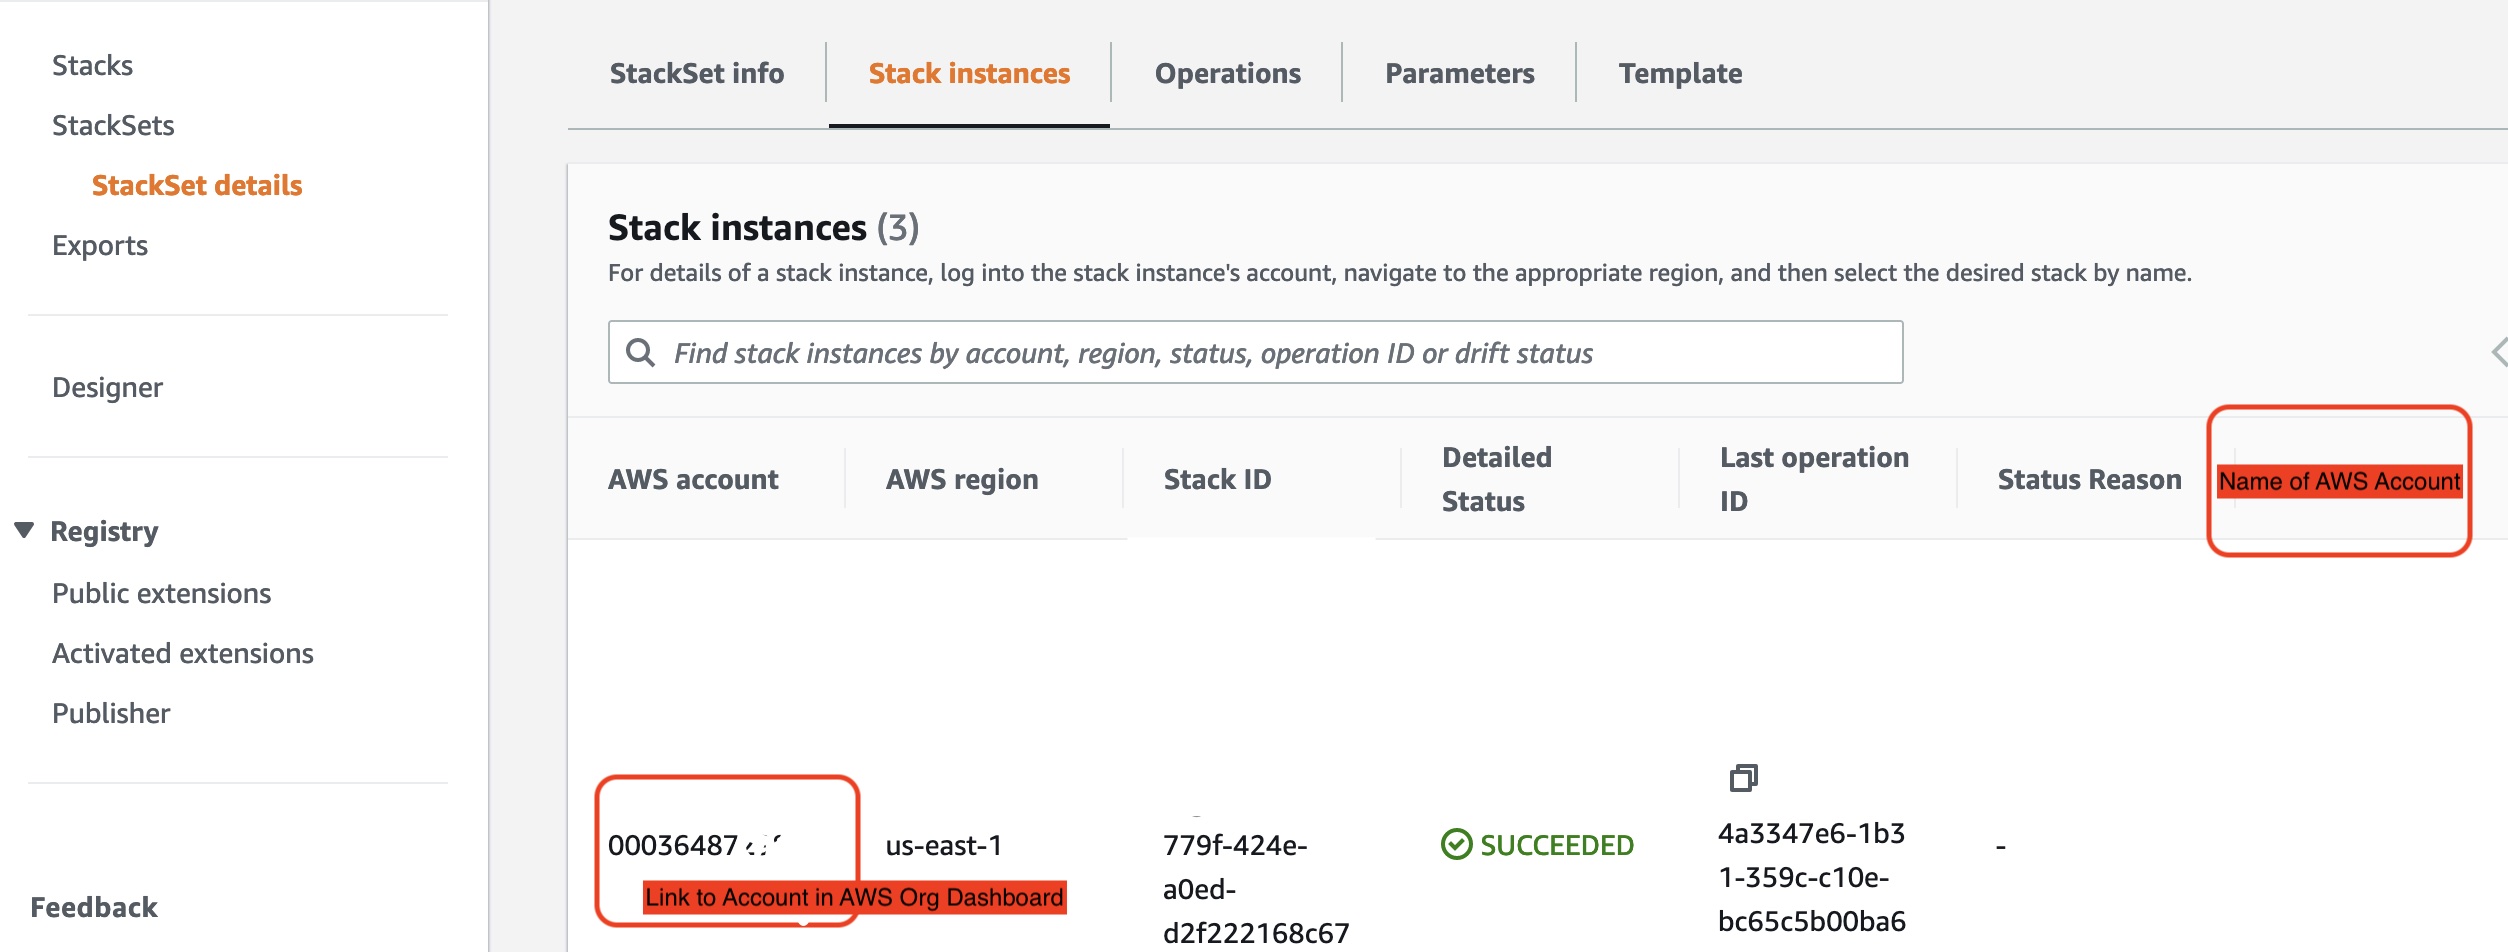This screenshot has width=2508, height=952.
Task: Open StackSets from the sidebar
Action: pyautogui.click(x=114, y=124)
